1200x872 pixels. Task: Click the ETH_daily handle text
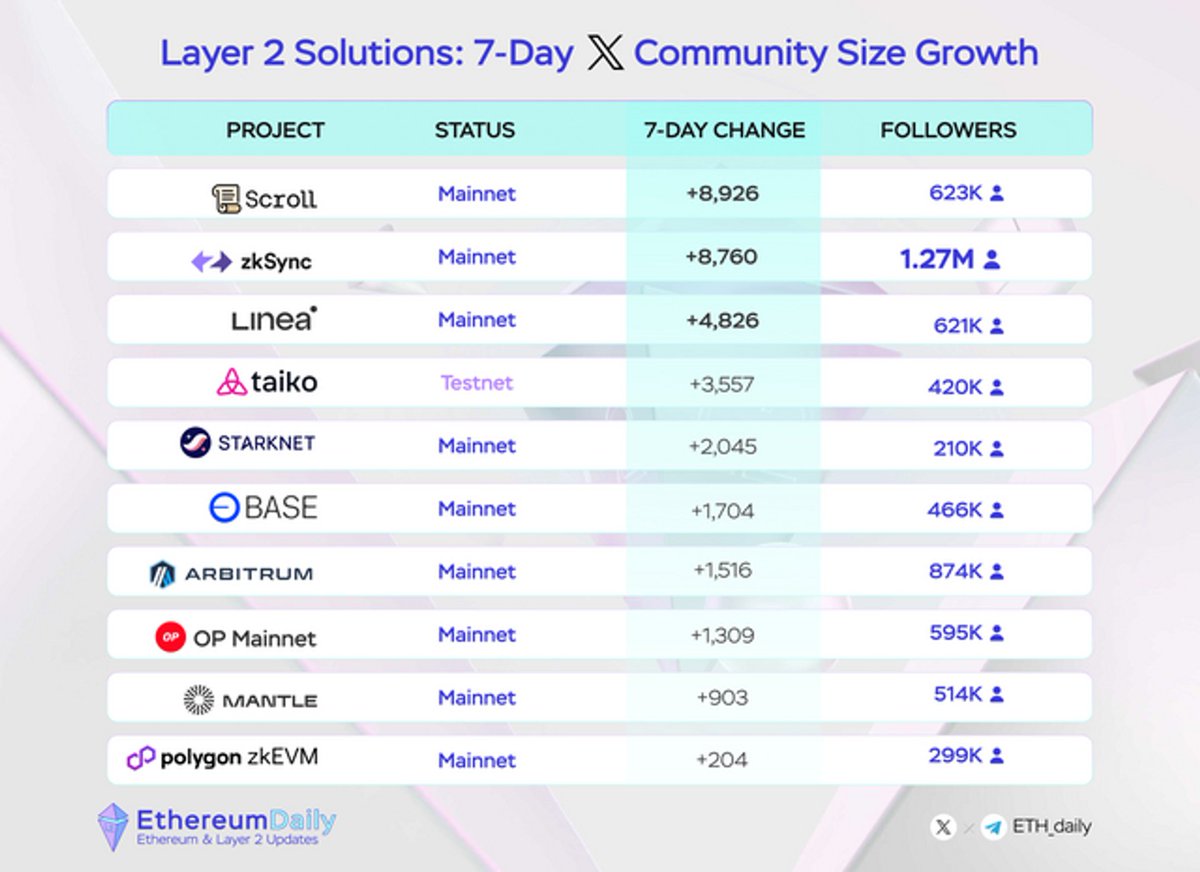tap(1051, 827)
